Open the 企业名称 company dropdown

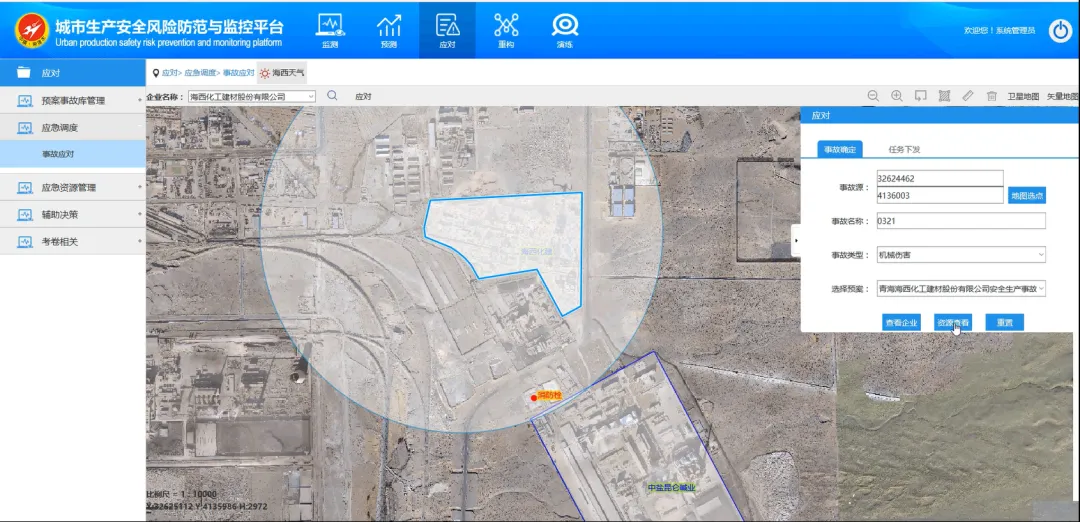(x=251, y=96)
